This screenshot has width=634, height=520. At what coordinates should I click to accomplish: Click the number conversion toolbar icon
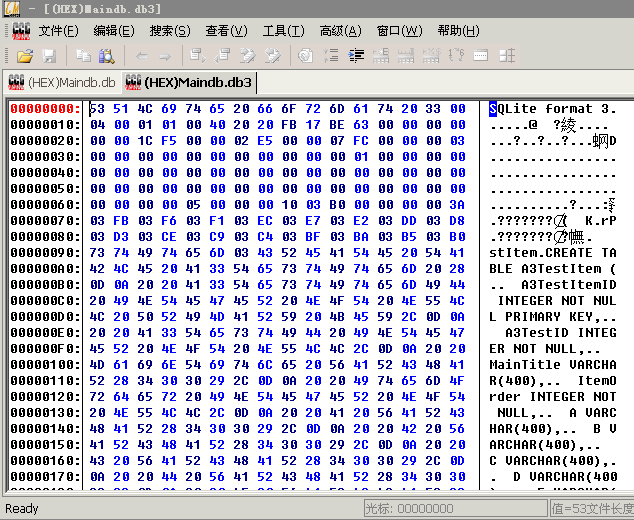click(456, 56)
